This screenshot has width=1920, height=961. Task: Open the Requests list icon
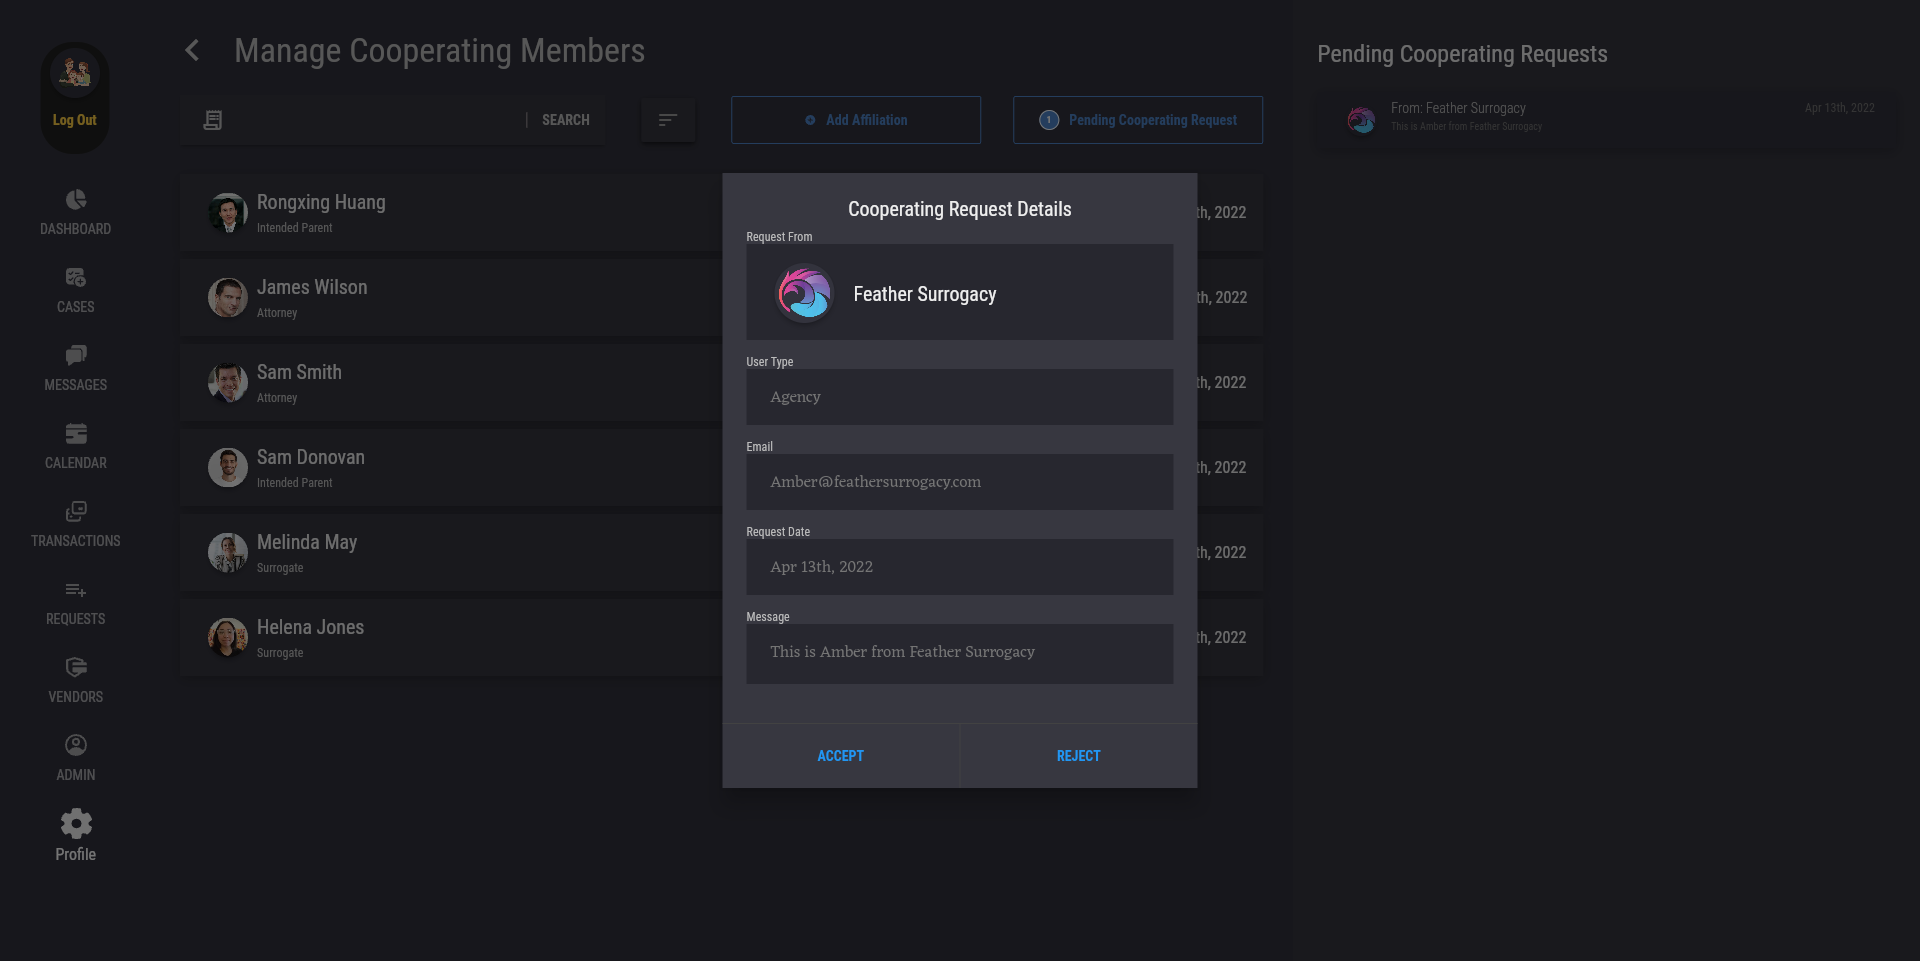click(x=76, y=590)
